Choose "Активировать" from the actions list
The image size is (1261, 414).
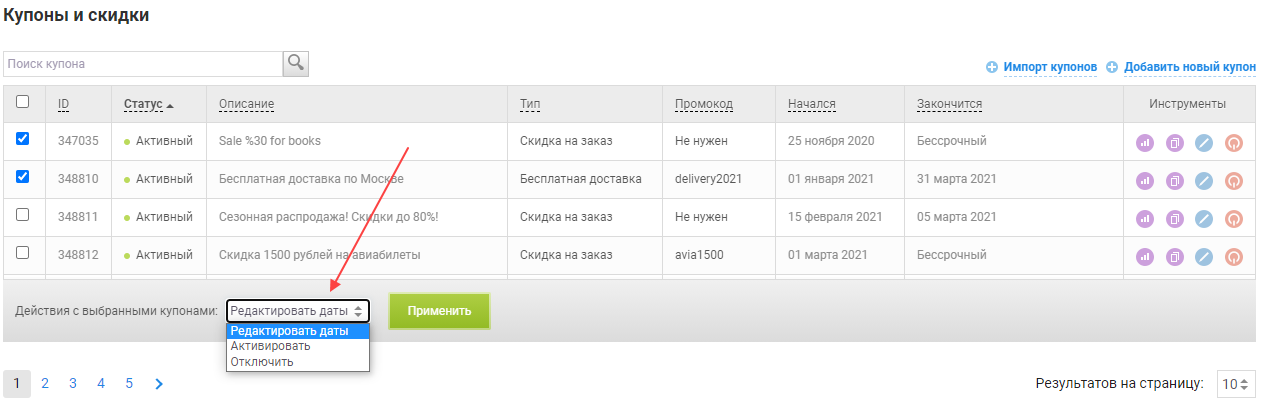[x=270, y=346]
